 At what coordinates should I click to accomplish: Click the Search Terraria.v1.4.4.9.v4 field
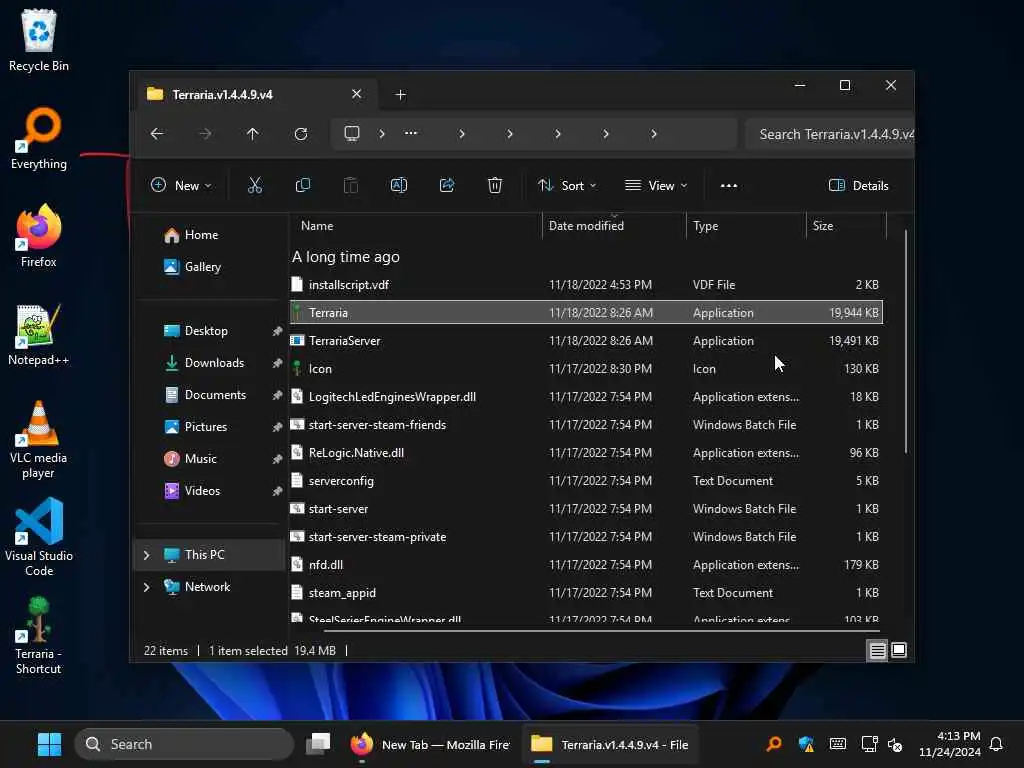point(829,135)
